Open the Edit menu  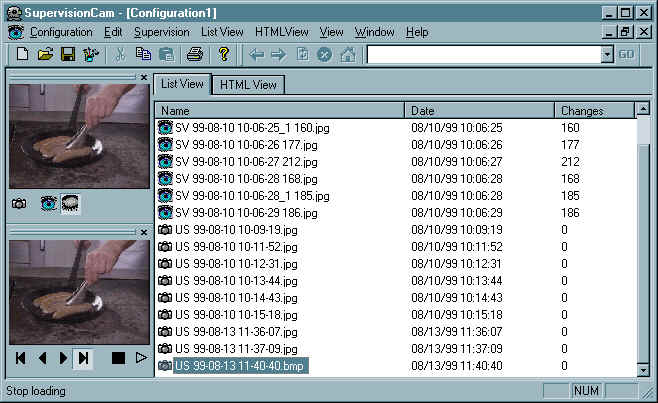(x=113, y=32)
